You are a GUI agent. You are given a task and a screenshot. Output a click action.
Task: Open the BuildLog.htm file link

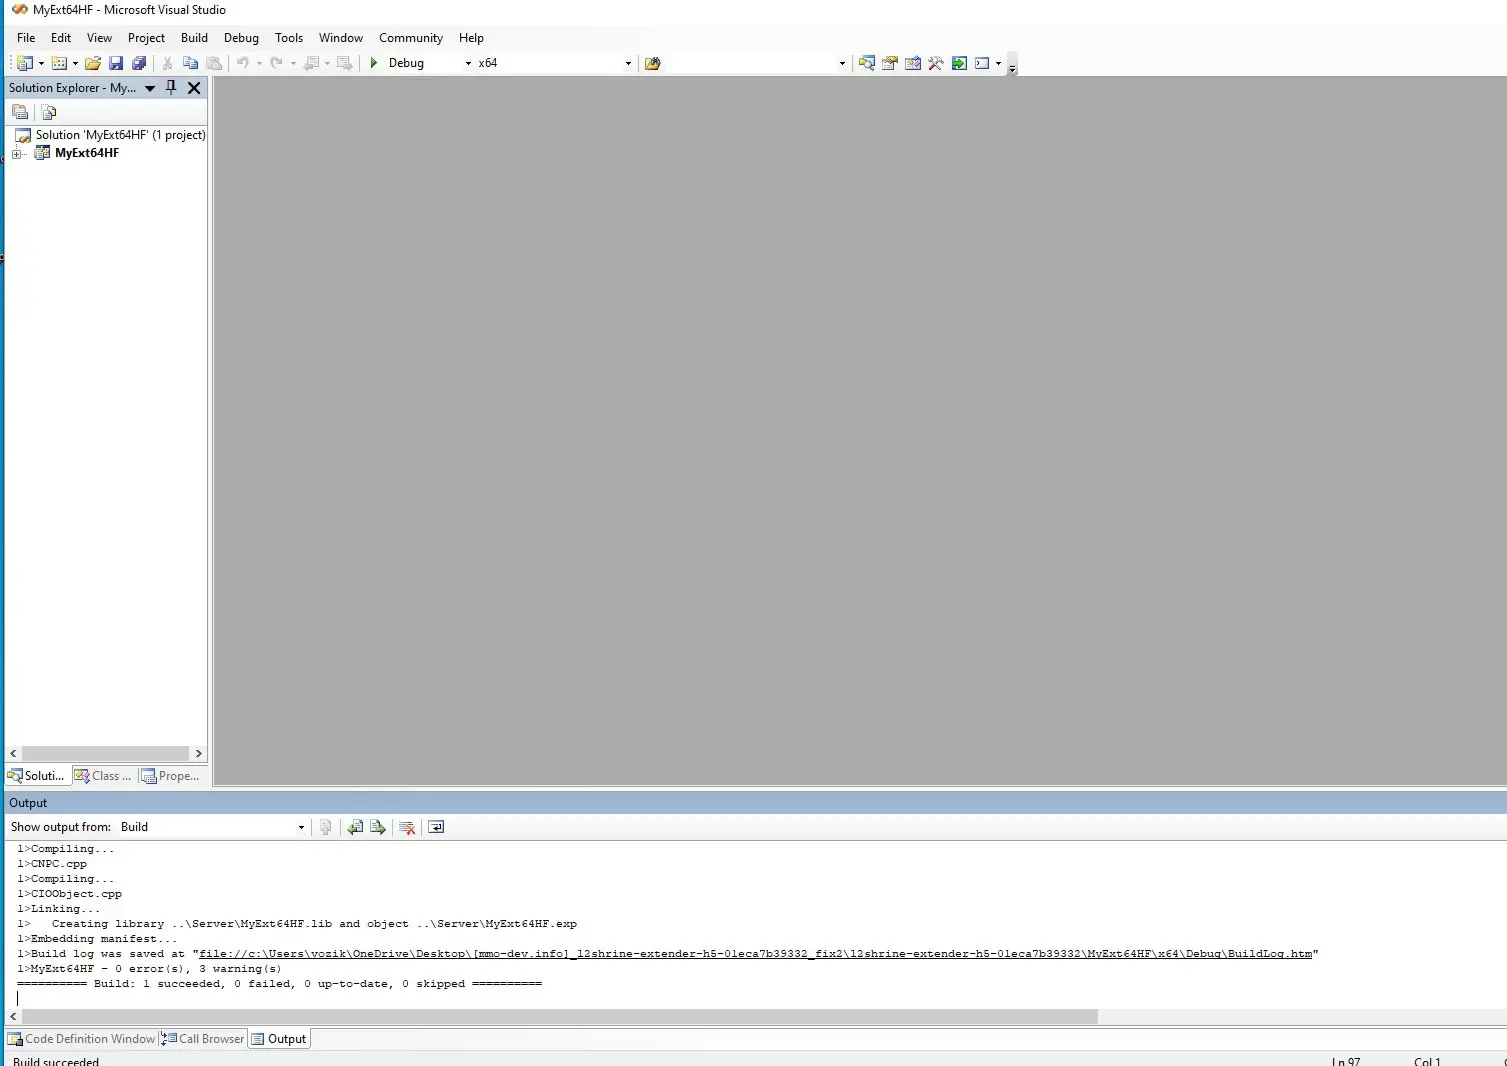pos(755,954)
